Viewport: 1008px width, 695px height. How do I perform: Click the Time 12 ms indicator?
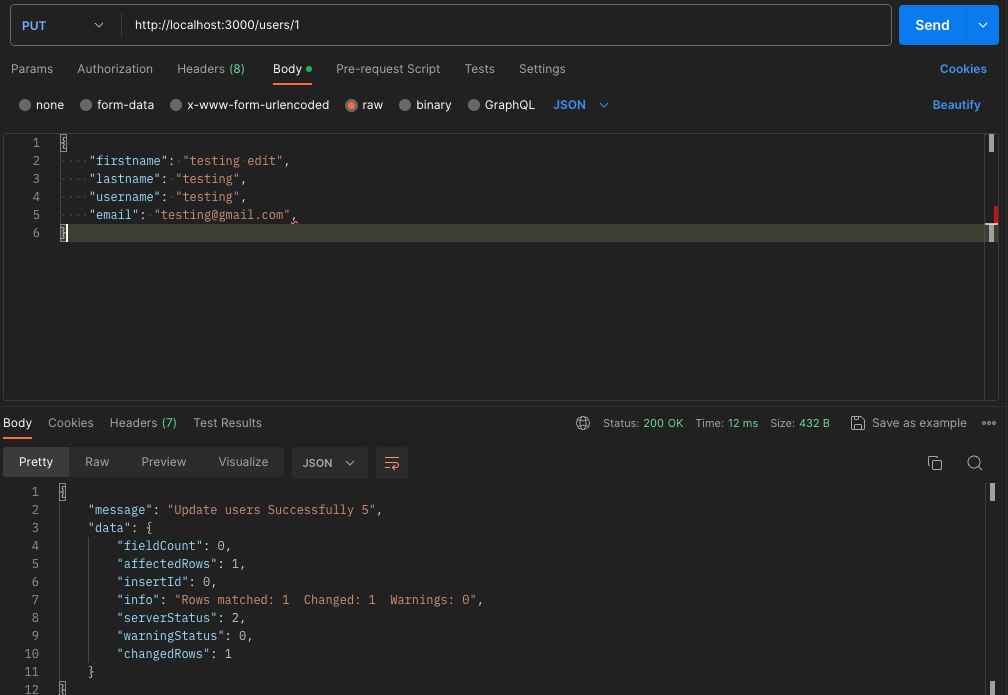point(726,423)
